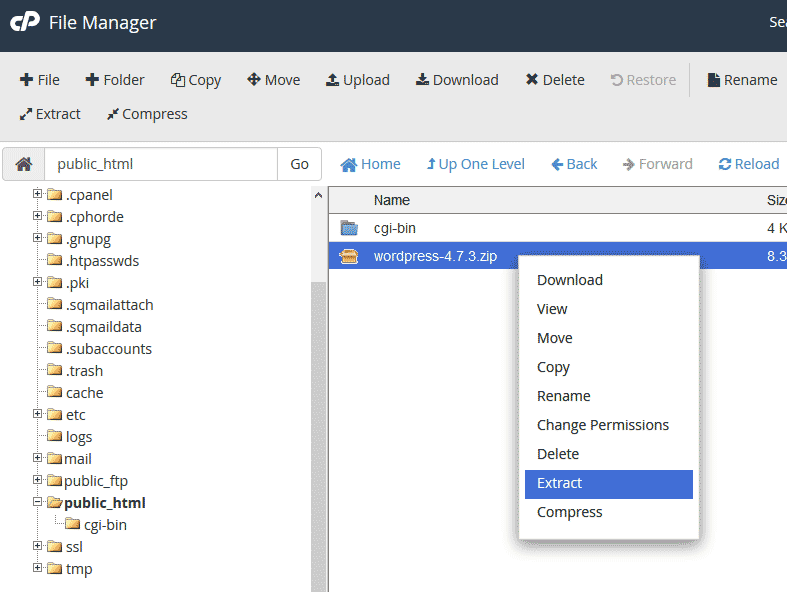Screen dimensions: 787x592
Task: Click the mail folder icon in tree
Action: (54, 458)
